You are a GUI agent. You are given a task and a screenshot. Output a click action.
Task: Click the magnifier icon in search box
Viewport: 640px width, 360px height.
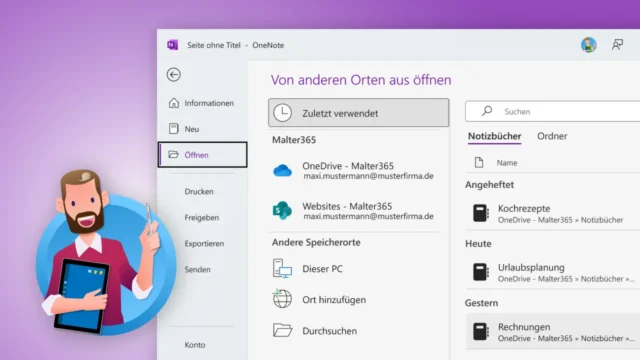click(487, 111)
